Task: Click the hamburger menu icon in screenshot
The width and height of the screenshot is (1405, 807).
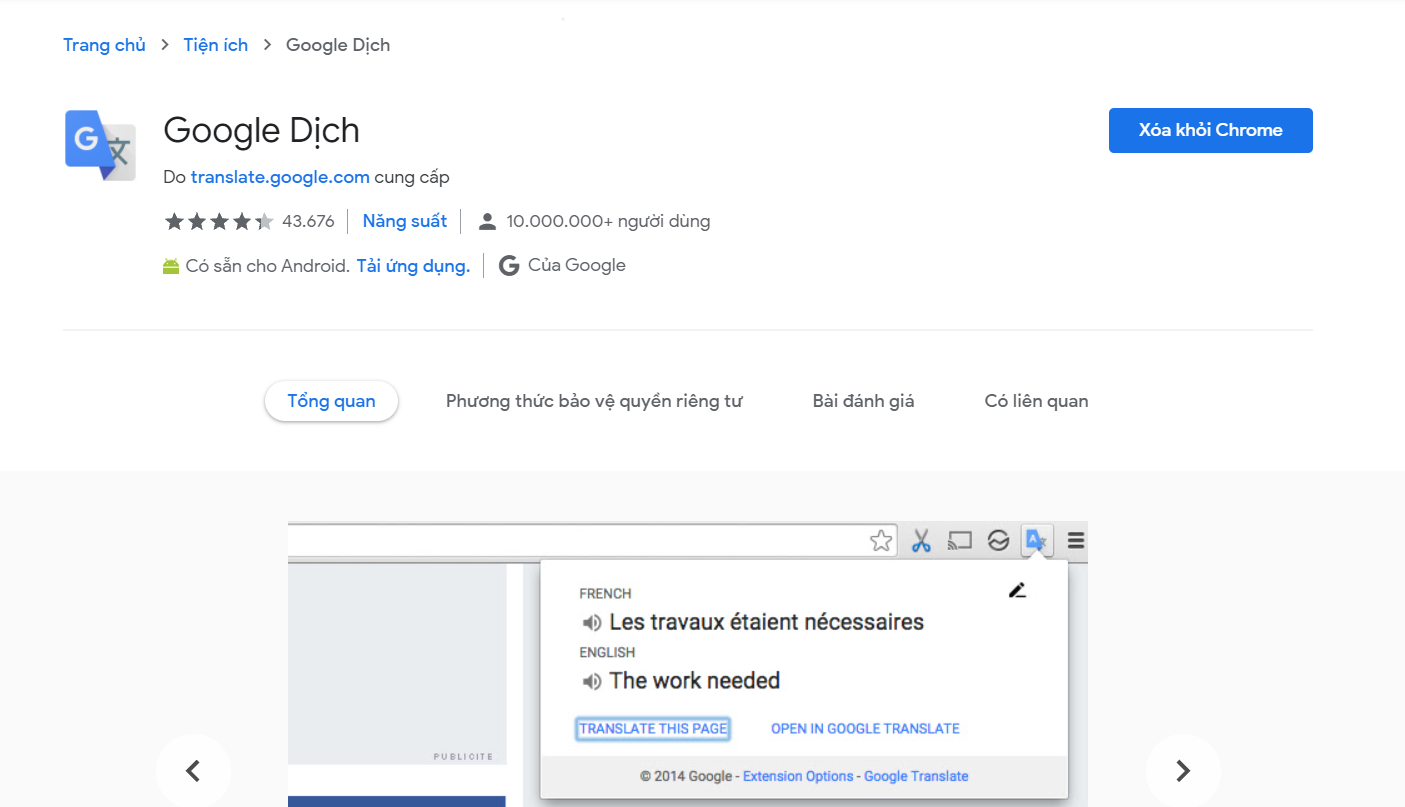Action: coord(1076,541)
